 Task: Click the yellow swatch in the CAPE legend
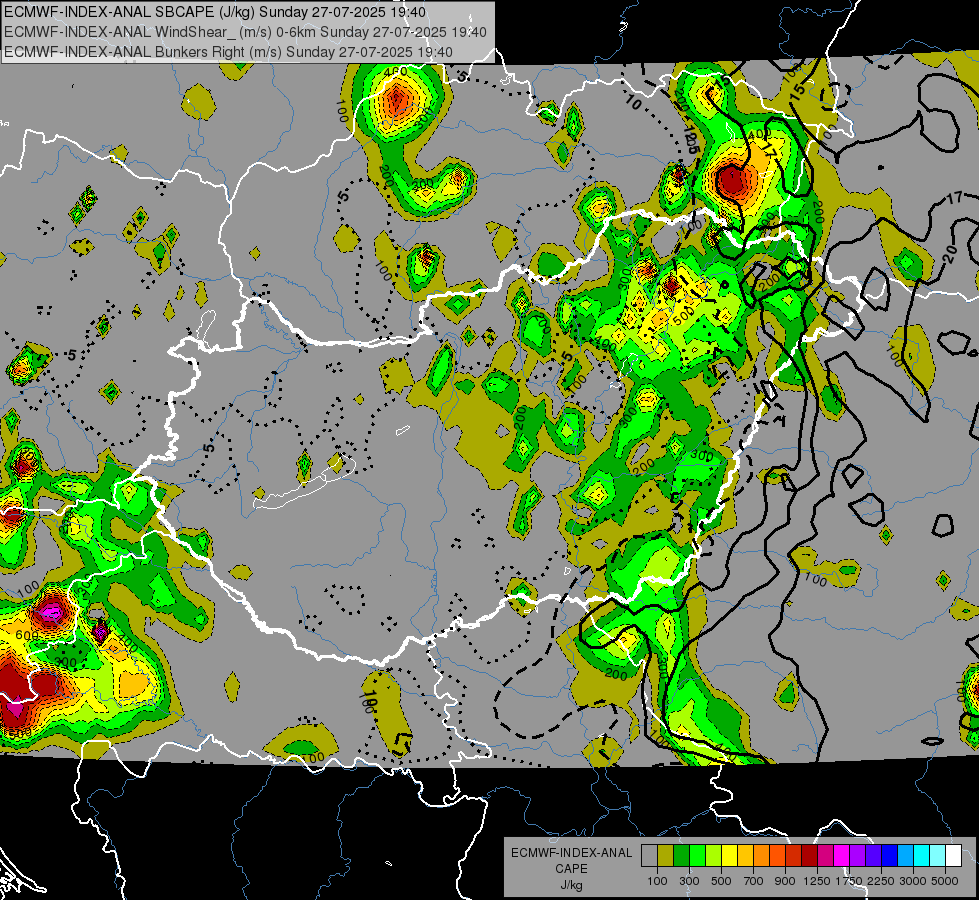click(729, 855)
